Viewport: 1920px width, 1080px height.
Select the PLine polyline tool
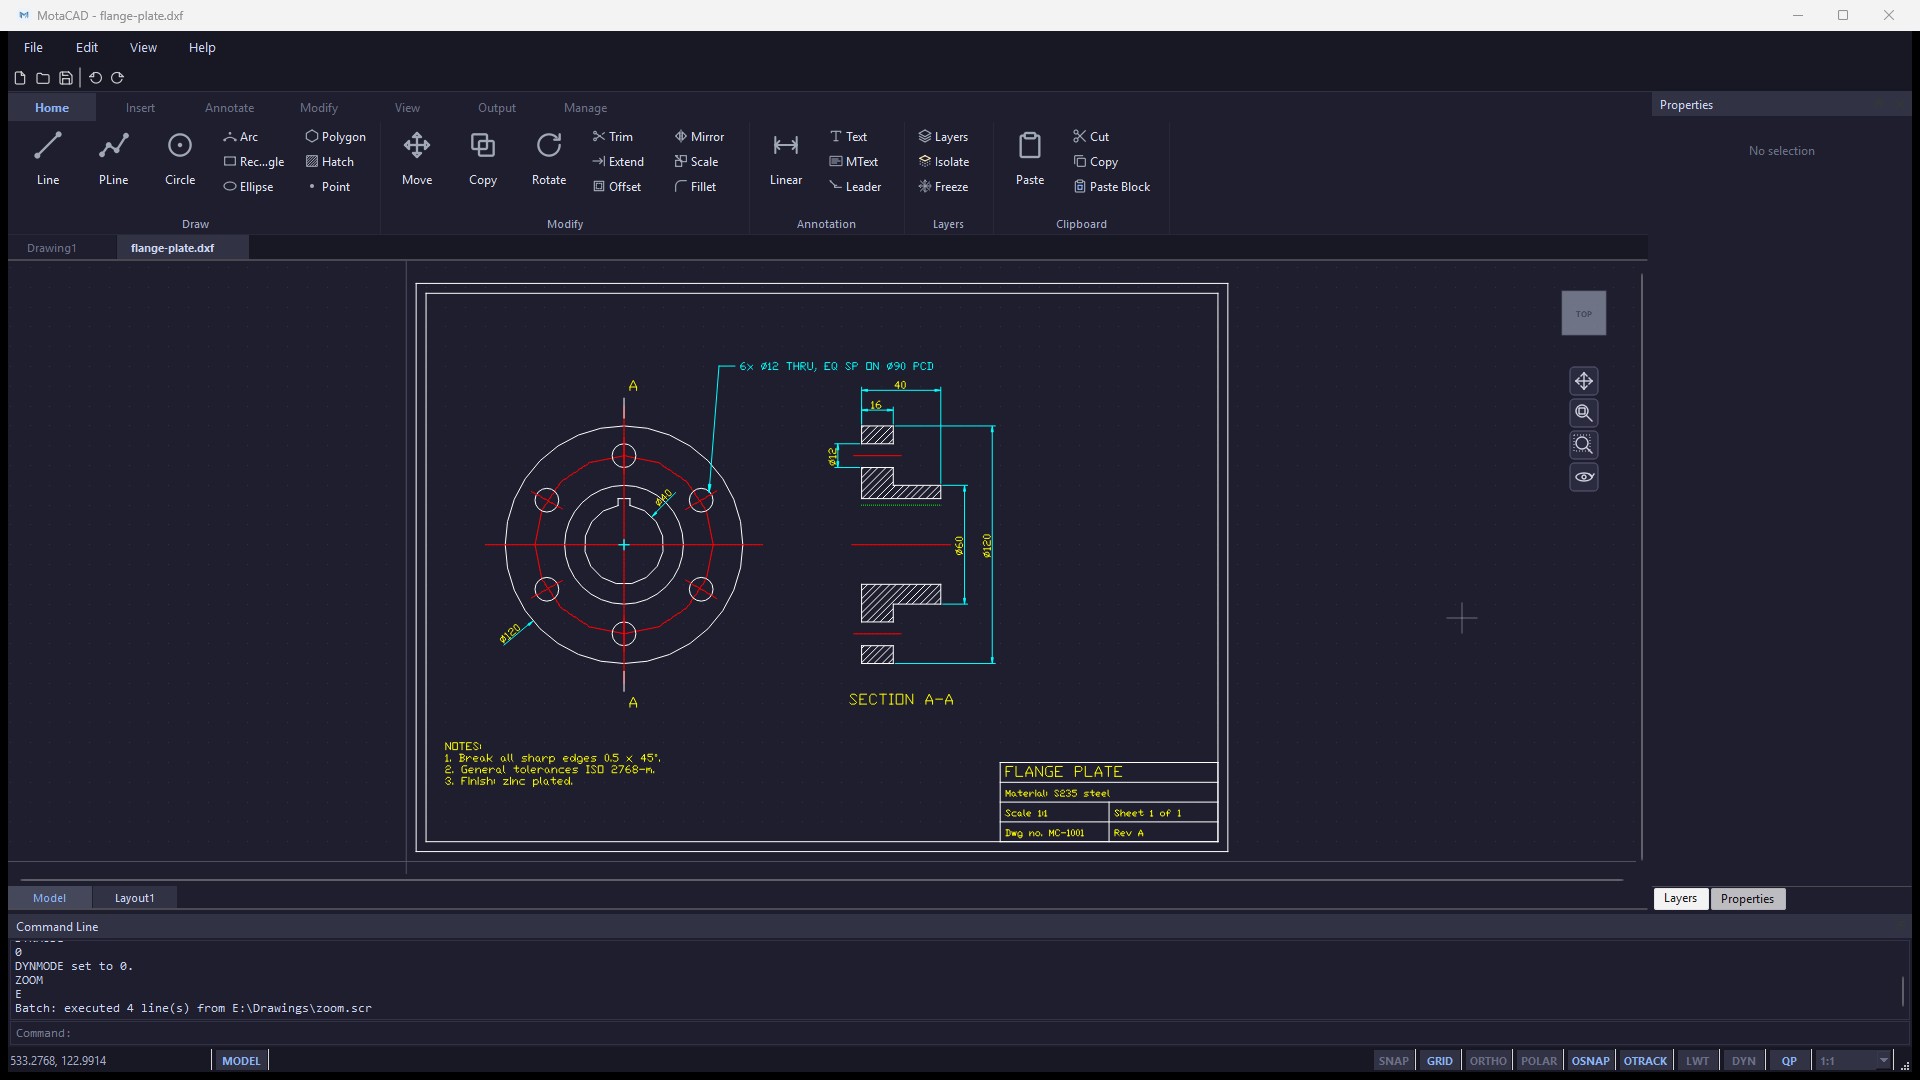tap(113, 159)
